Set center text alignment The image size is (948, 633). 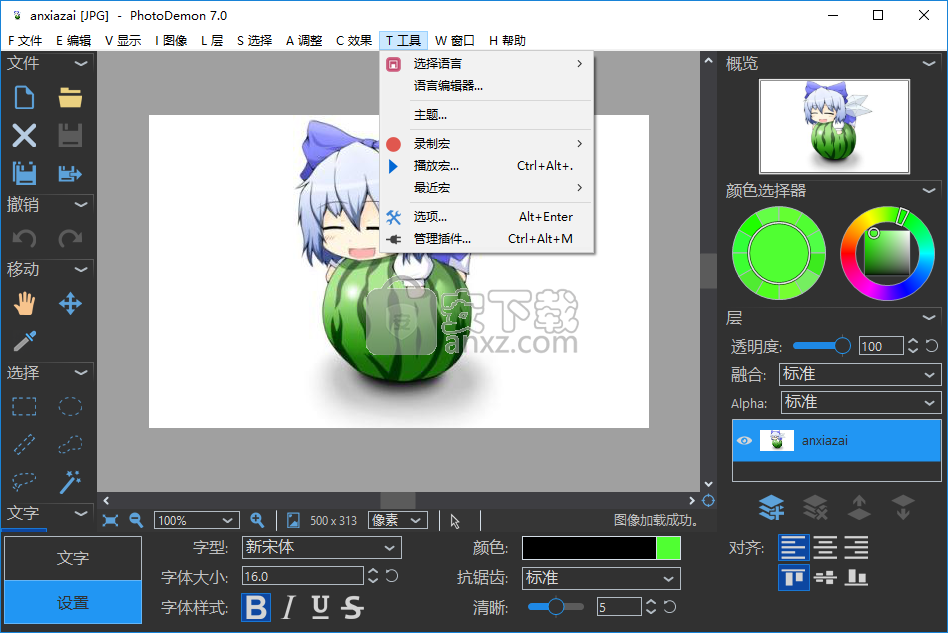pyautogui.click(x=825, y=547)
